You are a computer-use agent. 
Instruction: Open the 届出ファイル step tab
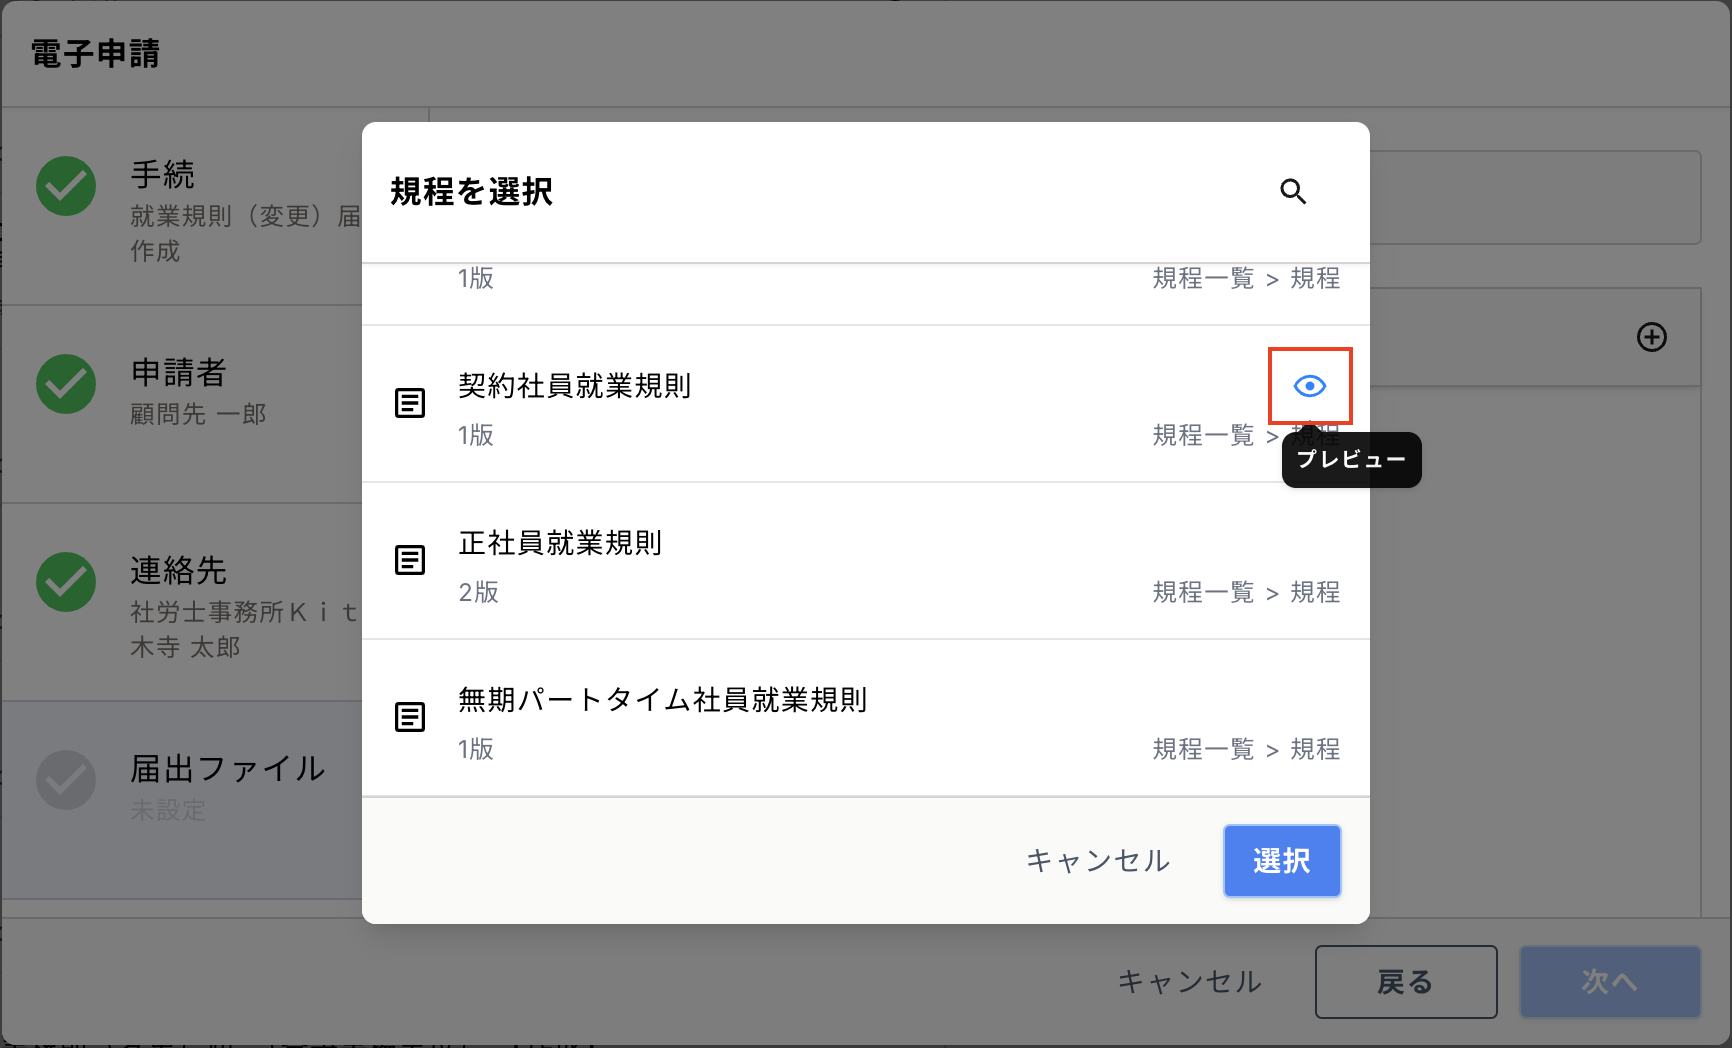pyautogui.click(x=227, y=769)
